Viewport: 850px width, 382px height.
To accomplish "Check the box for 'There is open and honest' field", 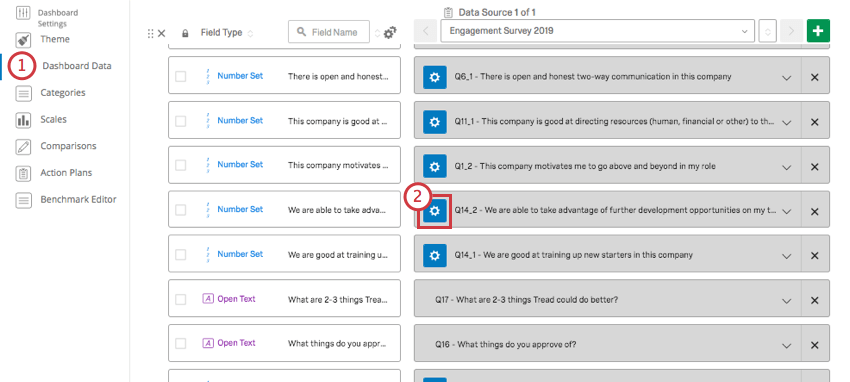I will pos(181,76).
